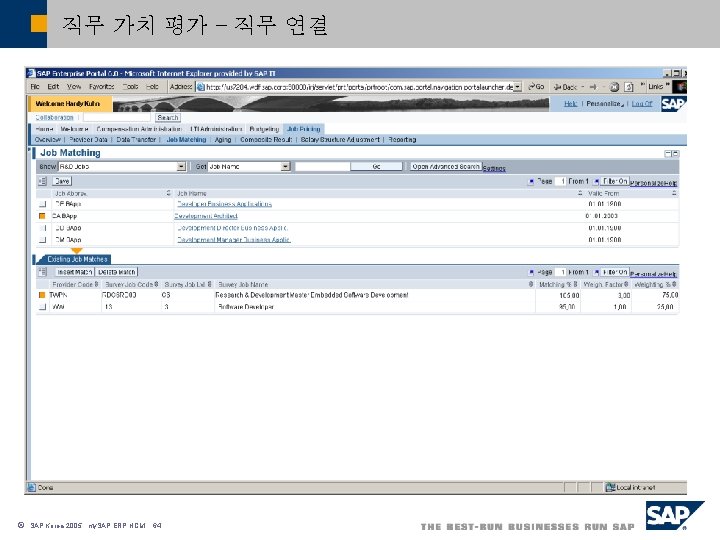Screen dimensions: 720x540
Task: Click the Provider Code column sort icon
Action: [x=96, y=284]
